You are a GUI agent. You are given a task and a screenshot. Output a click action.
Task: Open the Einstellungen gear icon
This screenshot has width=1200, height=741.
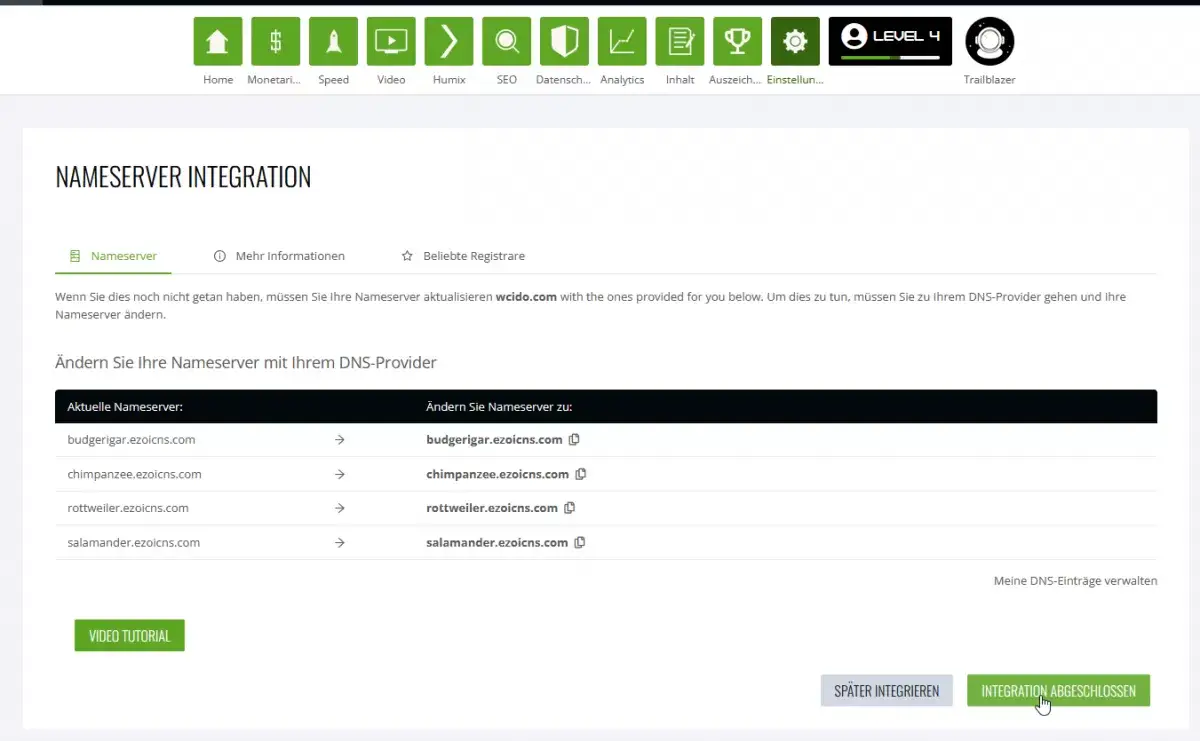pos(795,42)
